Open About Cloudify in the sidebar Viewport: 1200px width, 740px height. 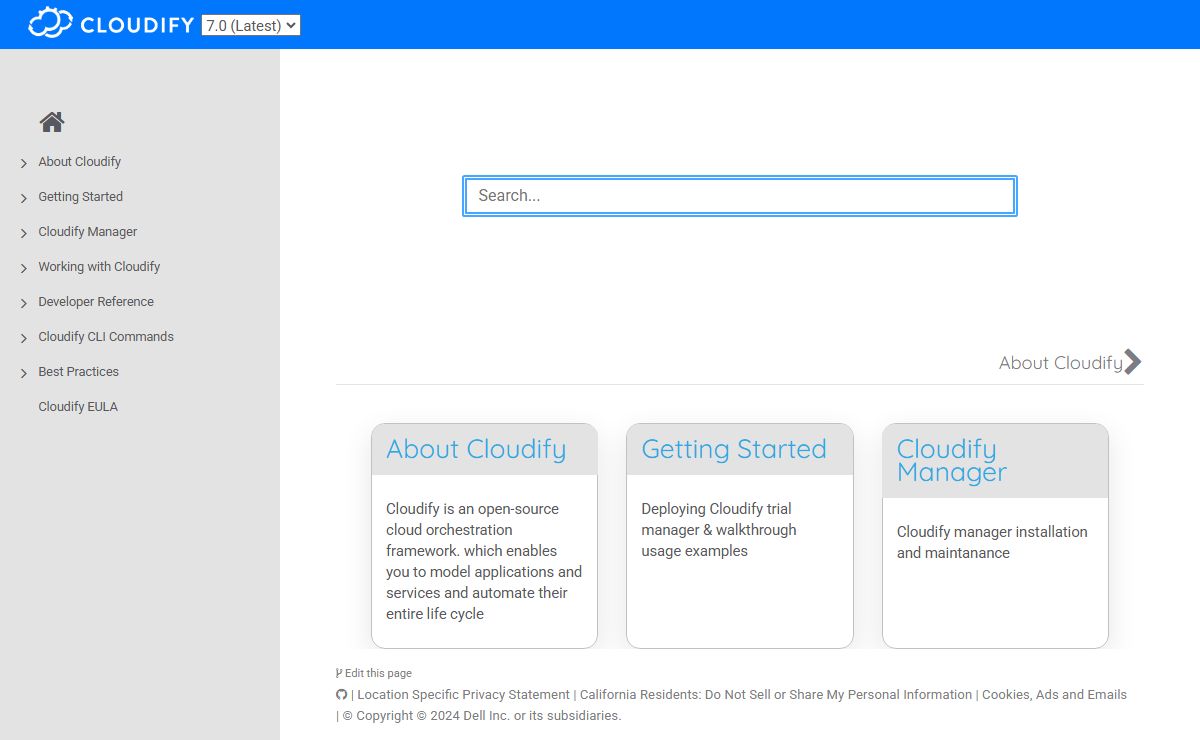click(80, 162)
